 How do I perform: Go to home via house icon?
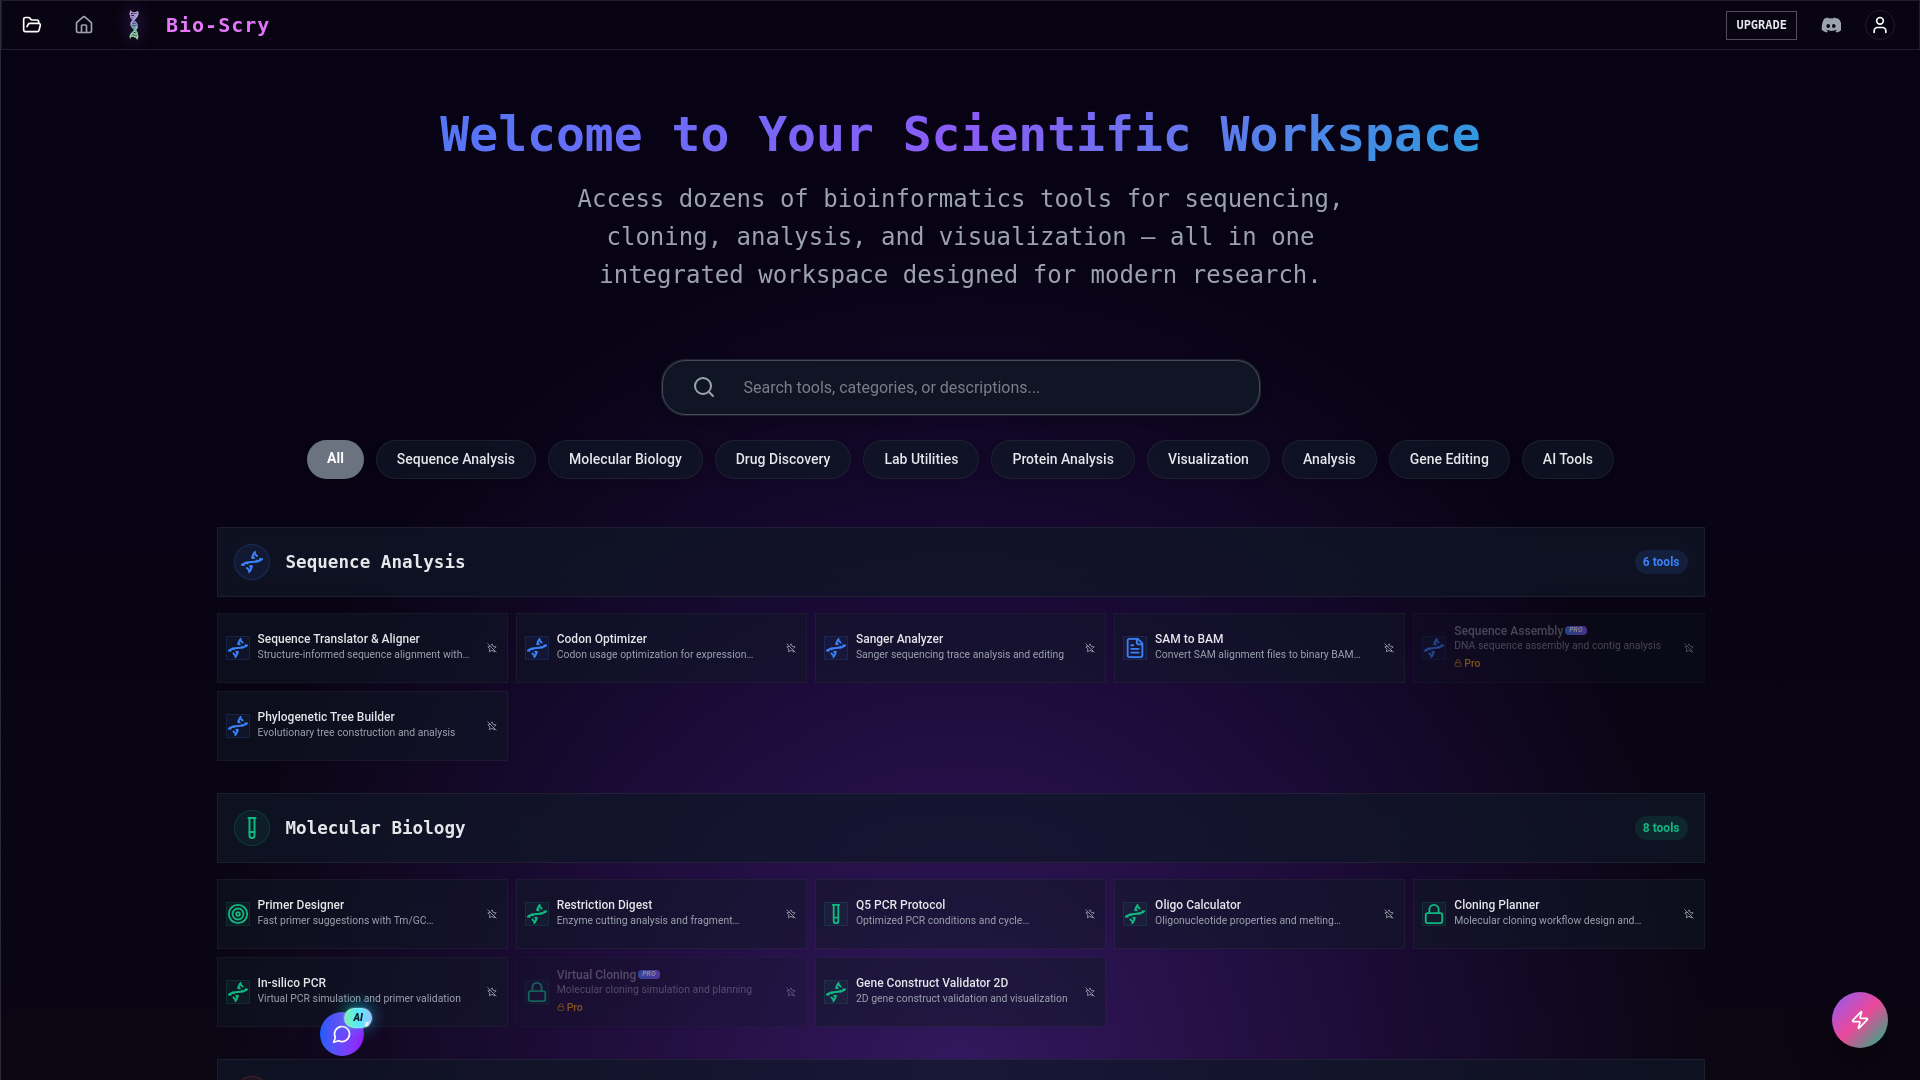point(84,25)
